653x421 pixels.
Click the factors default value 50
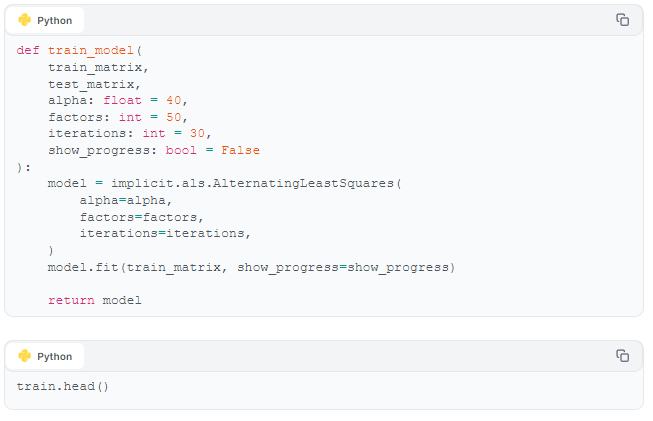click(174, 117)
